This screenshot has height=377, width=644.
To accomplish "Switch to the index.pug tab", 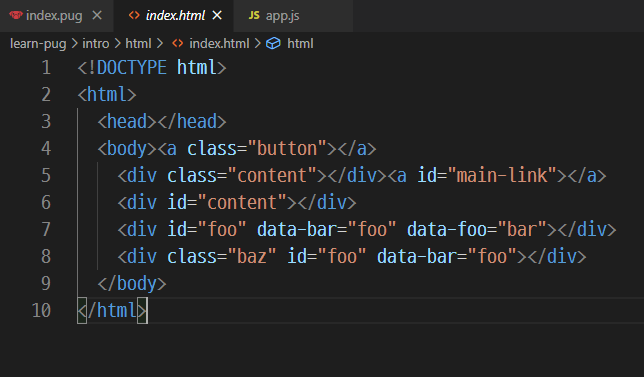I will [x=57, y=16].
